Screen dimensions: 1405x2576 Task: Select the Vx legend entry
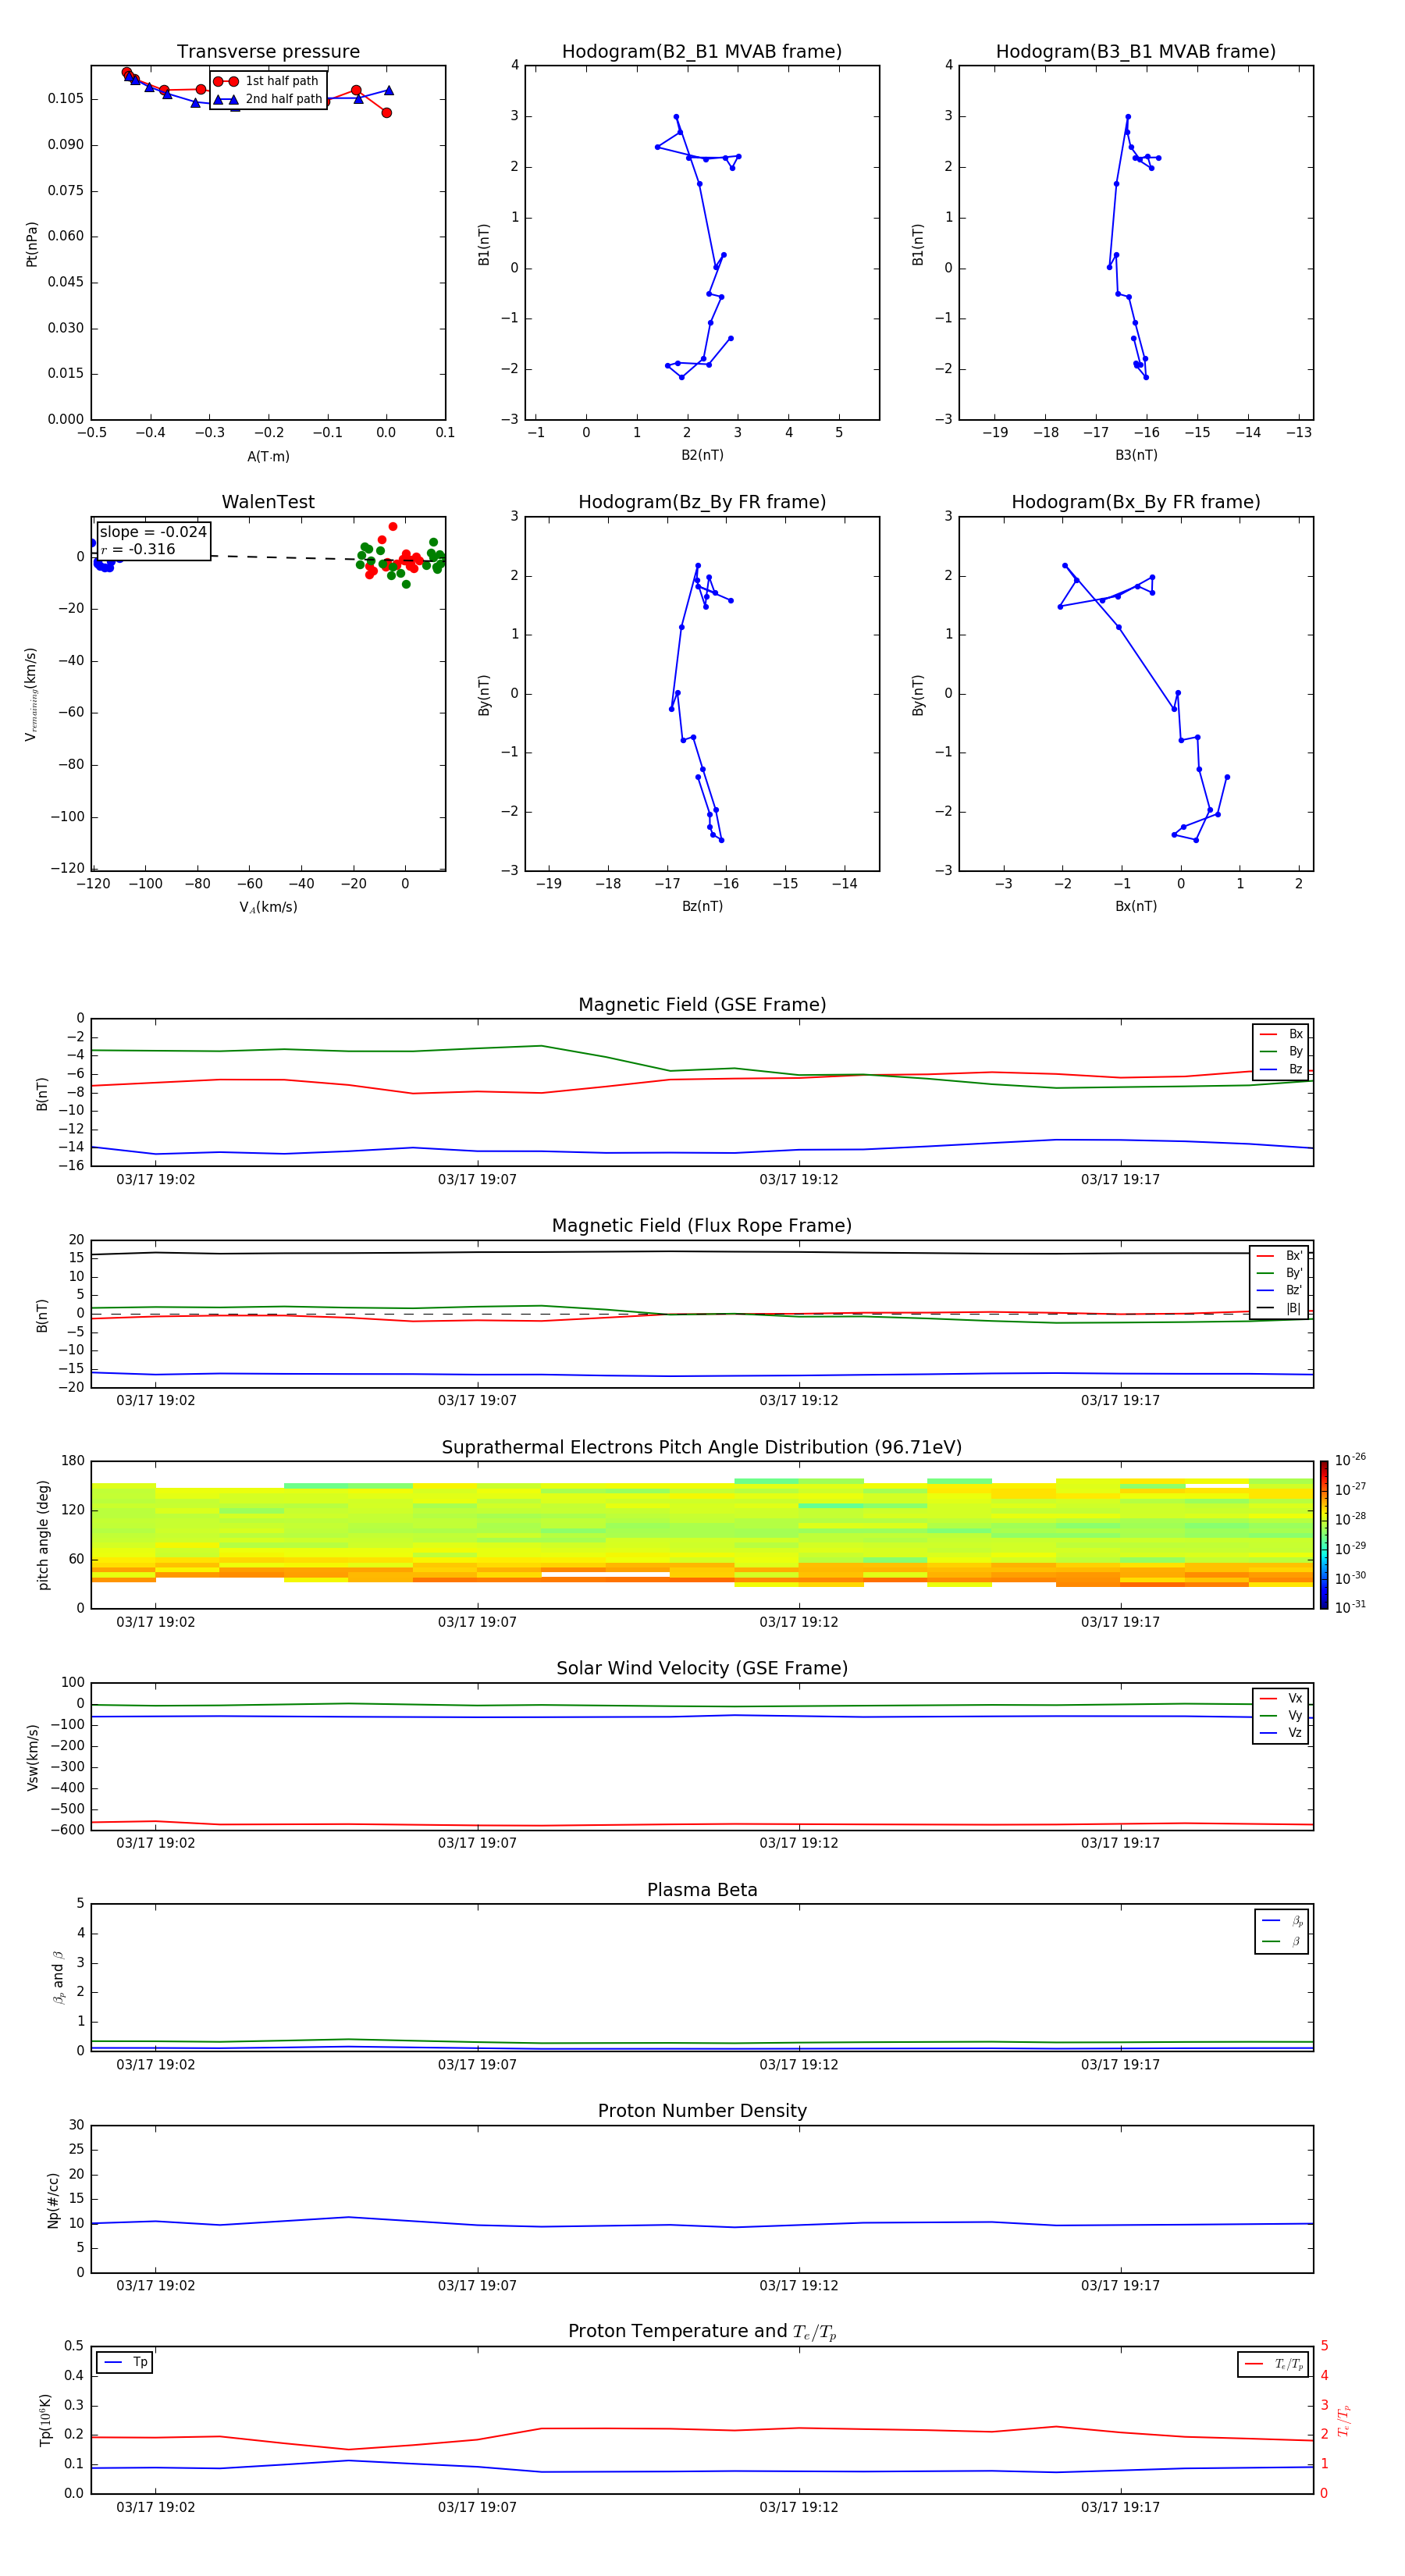(1281, 1698)
